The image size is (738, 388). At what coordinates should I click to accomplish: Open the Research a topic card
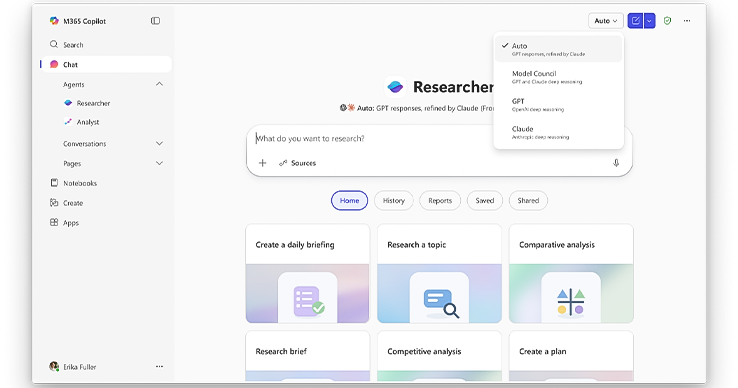(x=439, y=274)
